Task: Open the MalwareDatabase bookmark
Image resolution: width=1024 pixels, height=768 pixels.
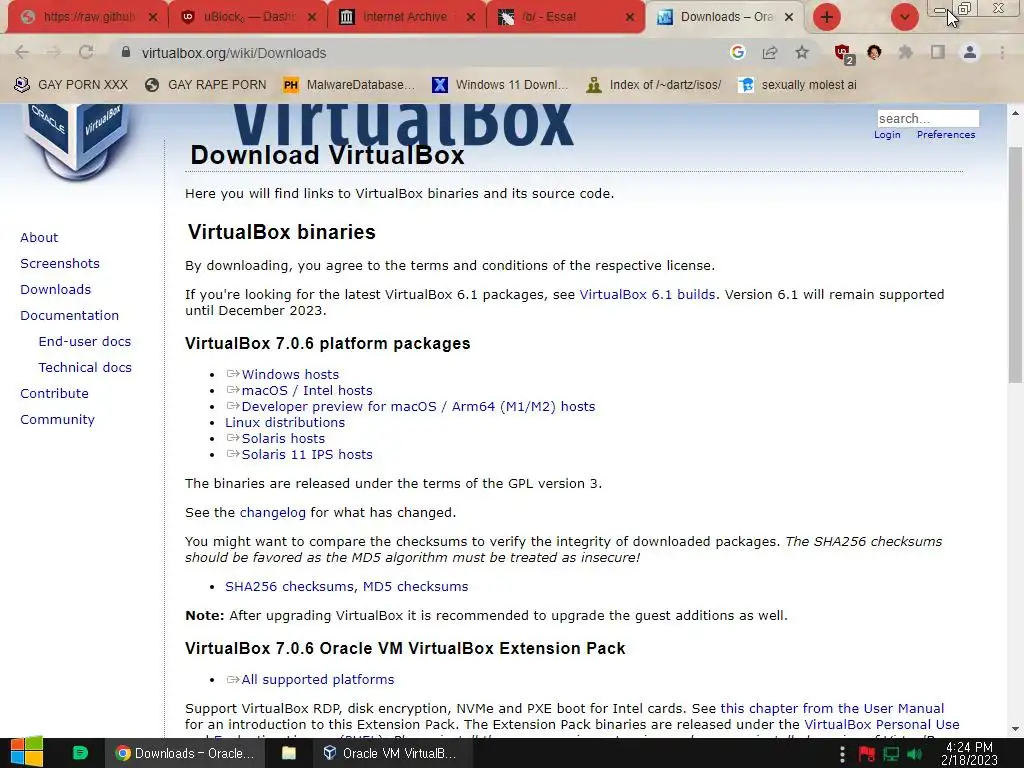Action: pos(349,85)
